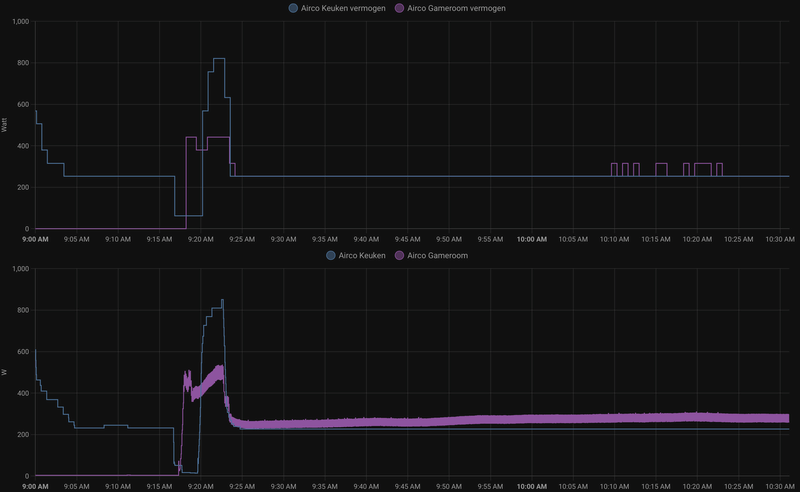Click the 400 tick on the Watt chart
800x492 pixels.
23,146
